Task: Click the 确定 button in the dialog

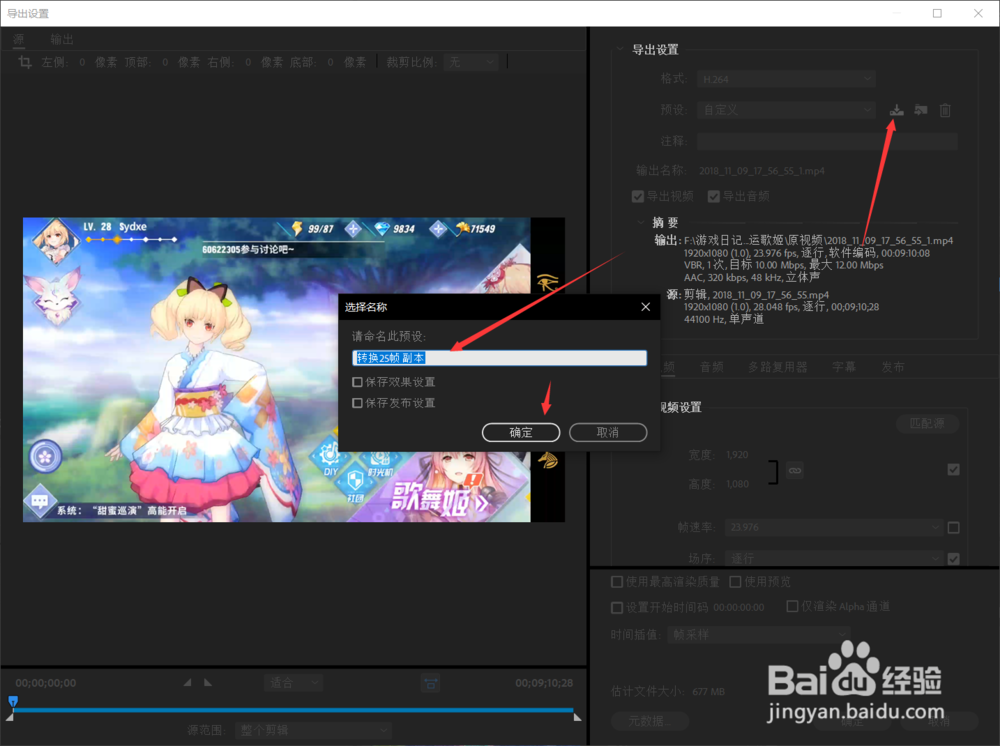Action: pyautogui.click(x=521, y=432)
